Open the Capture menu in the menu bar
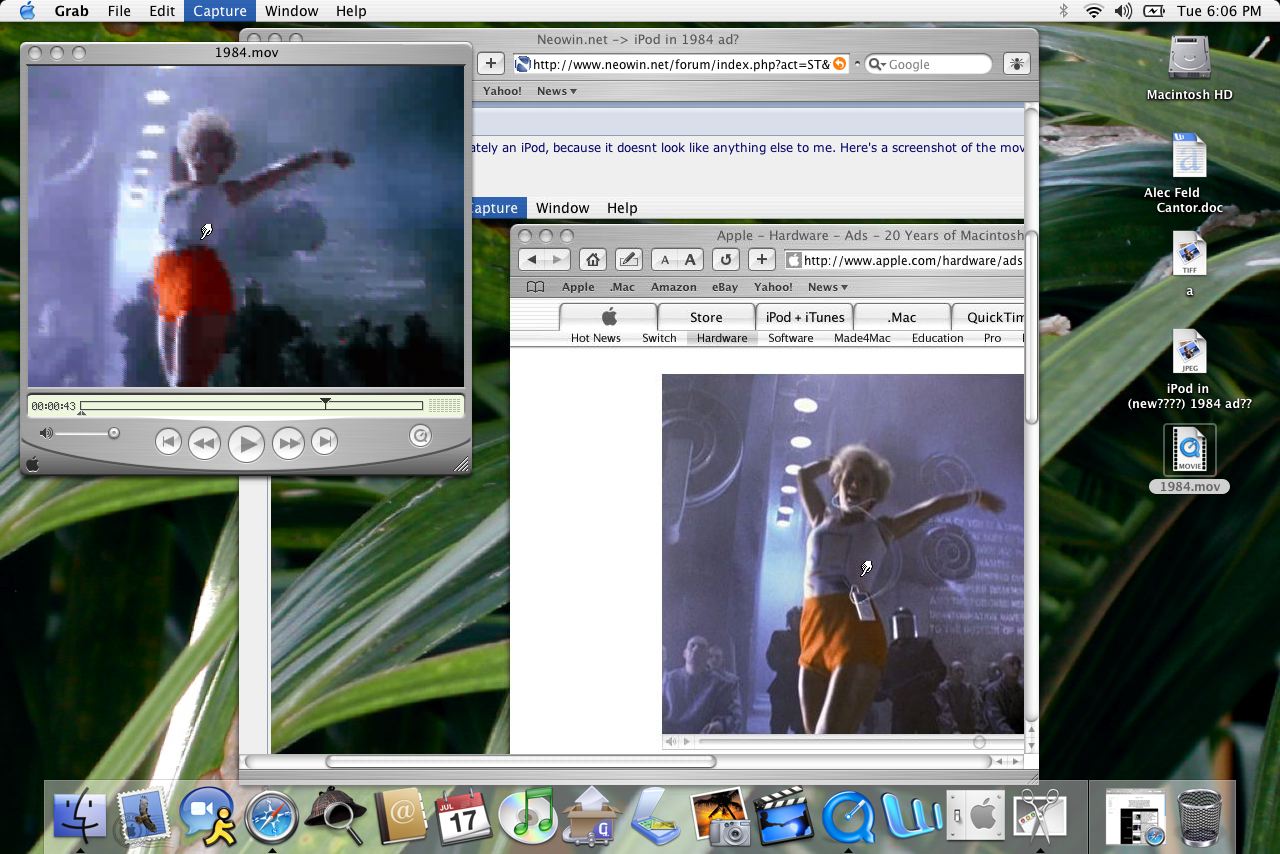Image resolution: width=1280 pixels, height=854 pixels. coord(219,11)
